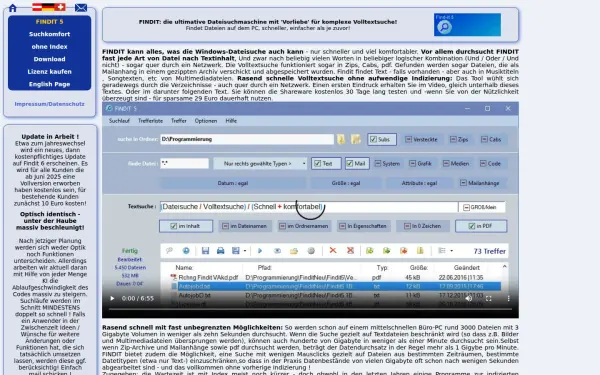Toggle the GROß/klein case checkbox
Viewport: 600px width, 375px height.
tap(481, 207)
